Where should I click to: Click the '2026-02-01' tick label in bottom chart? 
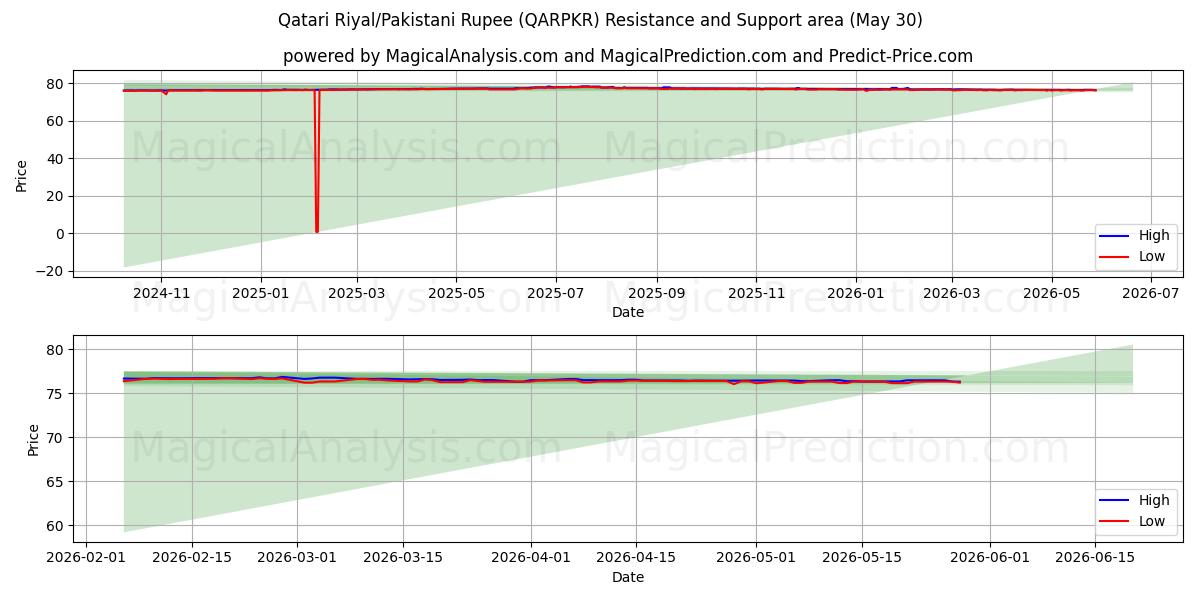coord(86,558)
